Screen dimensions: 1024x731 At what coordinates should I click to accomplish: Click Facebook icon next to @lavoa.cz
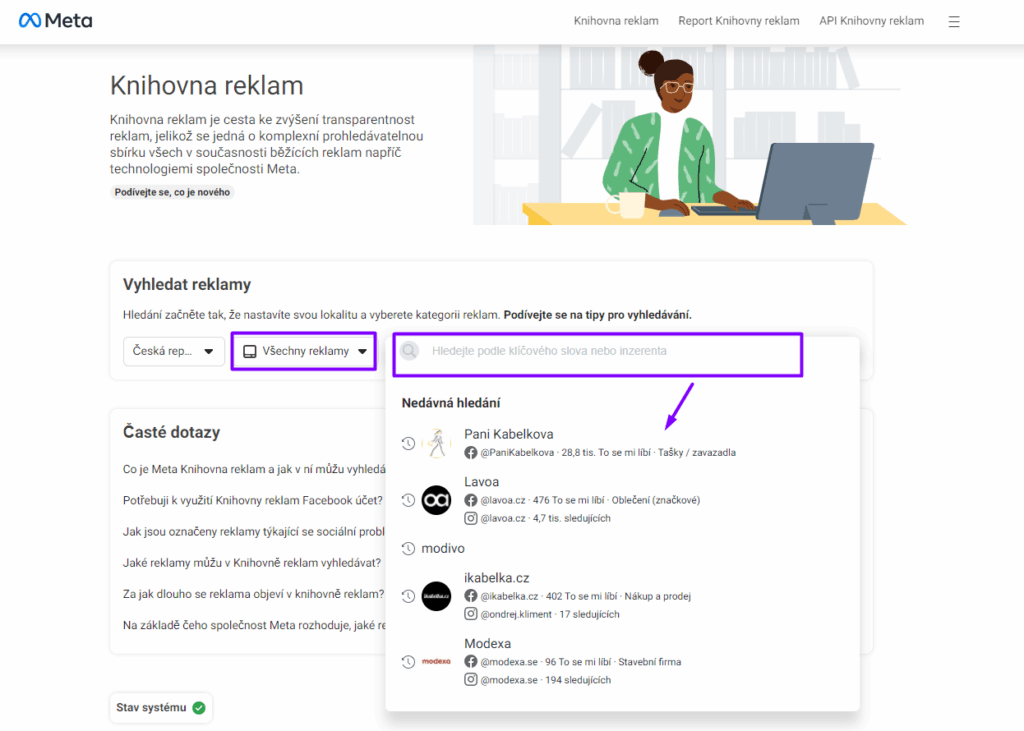(470, 500)
